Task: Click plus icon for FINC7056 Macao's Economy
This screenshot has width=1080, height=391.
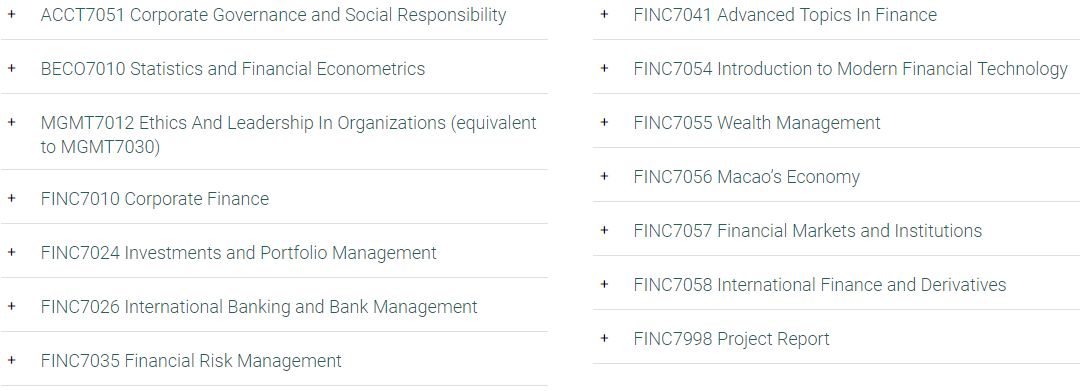Action: point(605,176)
